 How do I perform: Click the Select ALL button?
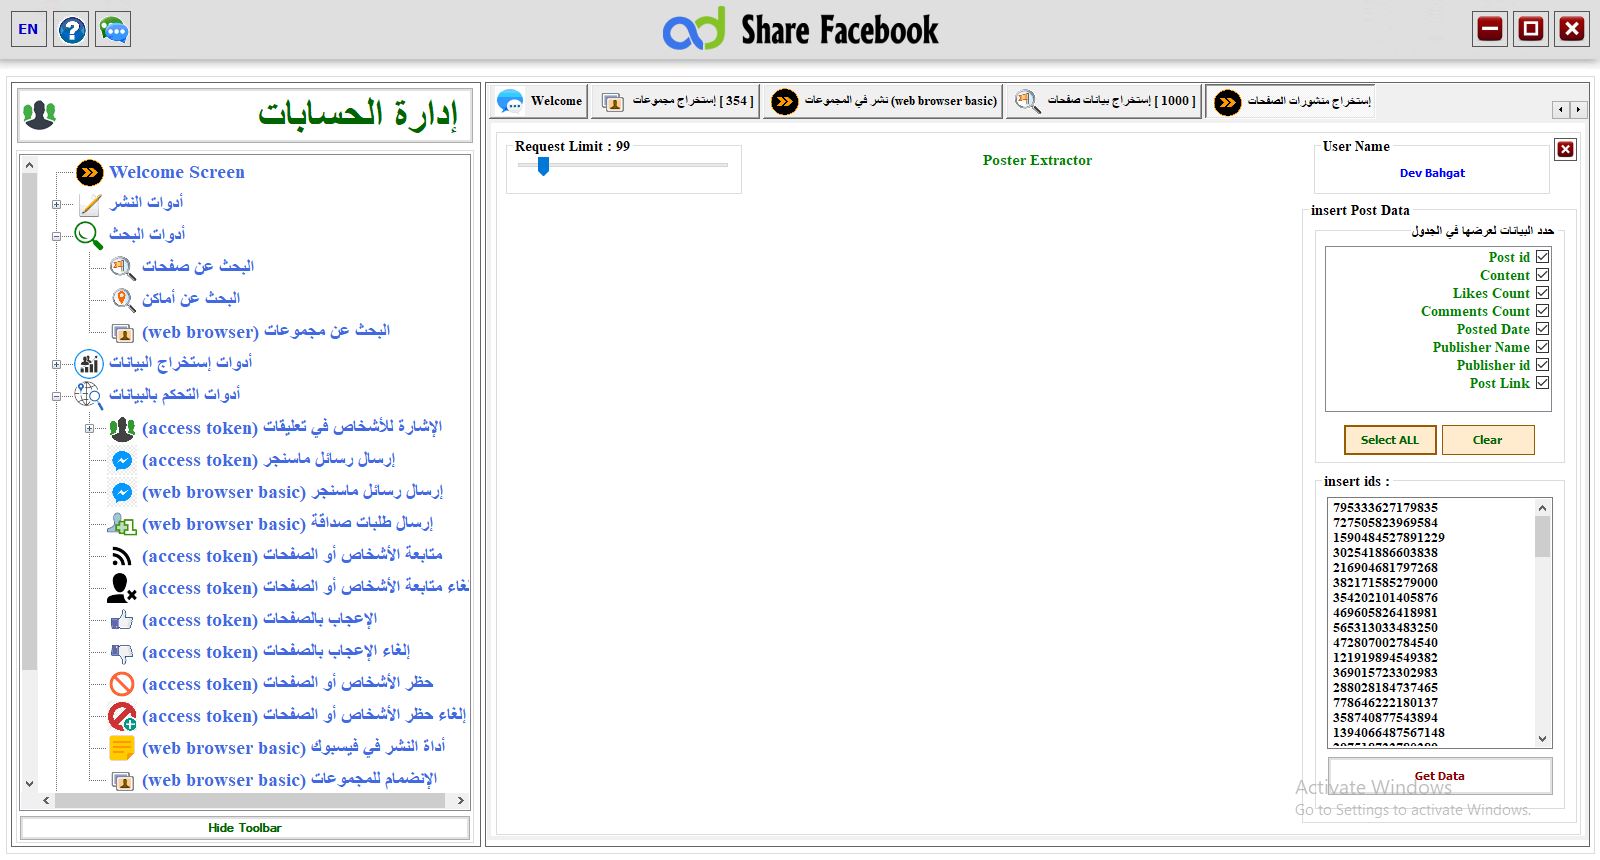point(1389,440)
